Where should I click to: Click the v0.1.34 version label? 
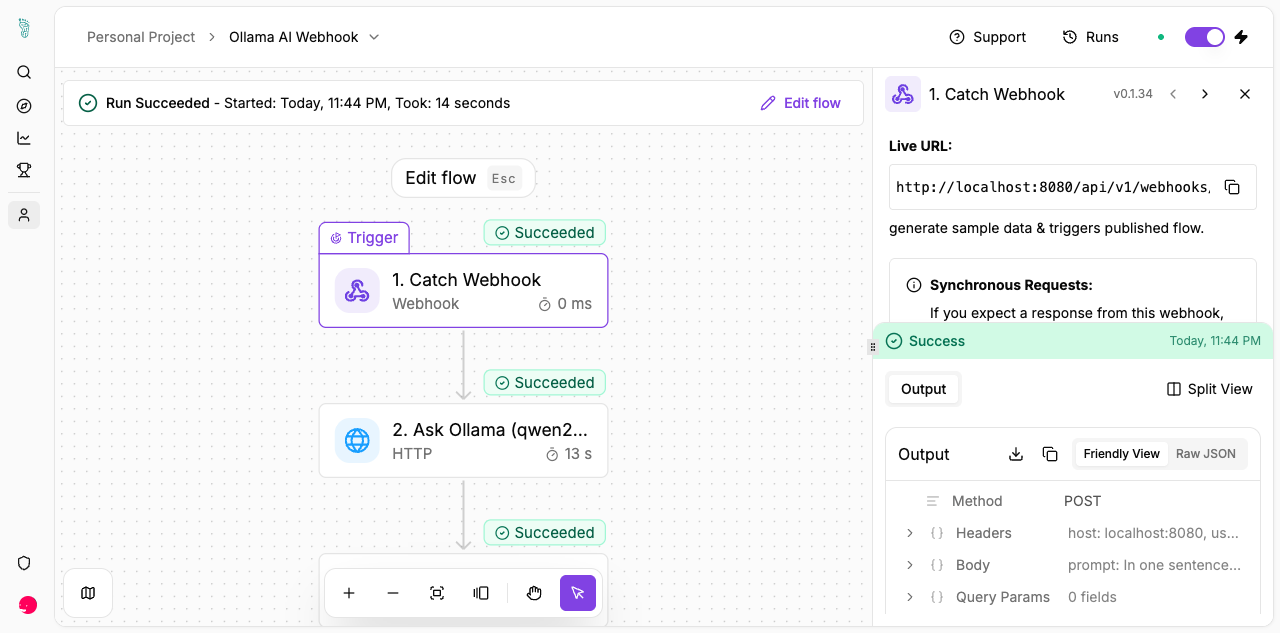[x=1133, y=94]
